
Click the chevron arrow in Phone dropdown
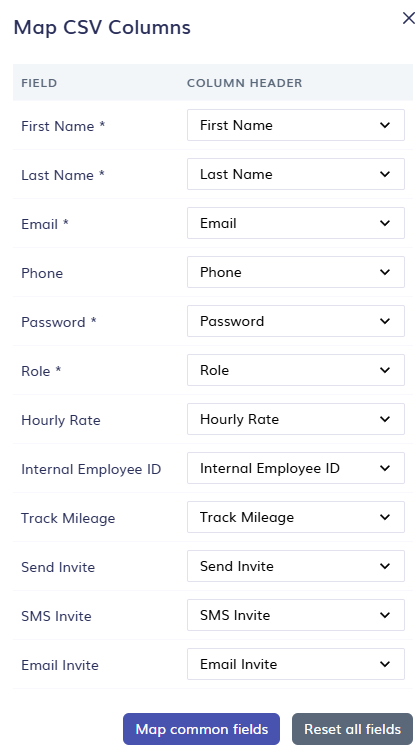(x=385, y=272)
